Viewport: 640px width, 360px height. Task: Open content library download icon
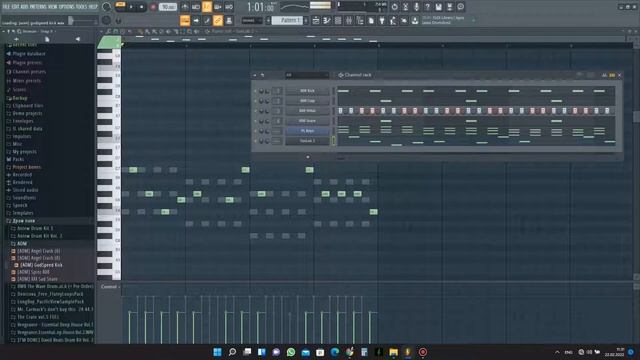415,20
